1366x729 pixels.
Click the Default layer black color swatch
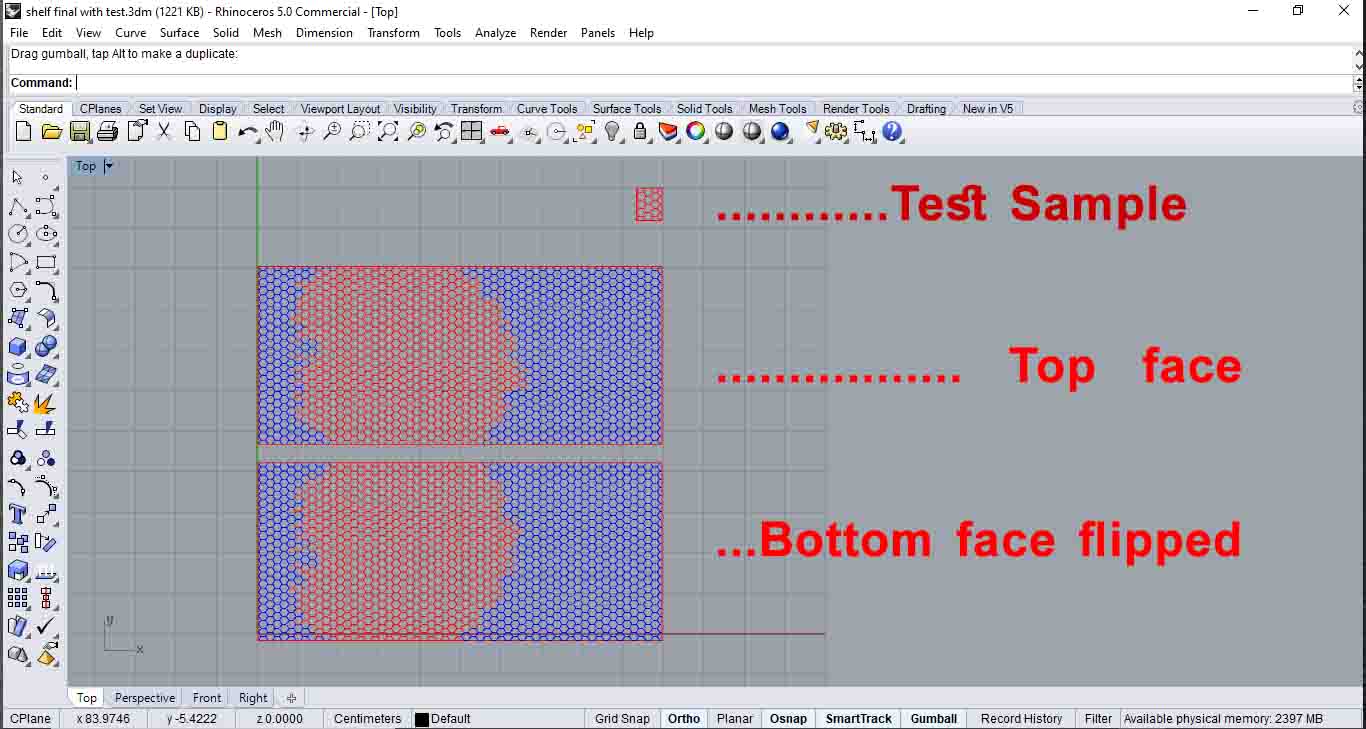click(x=422, y=719)
